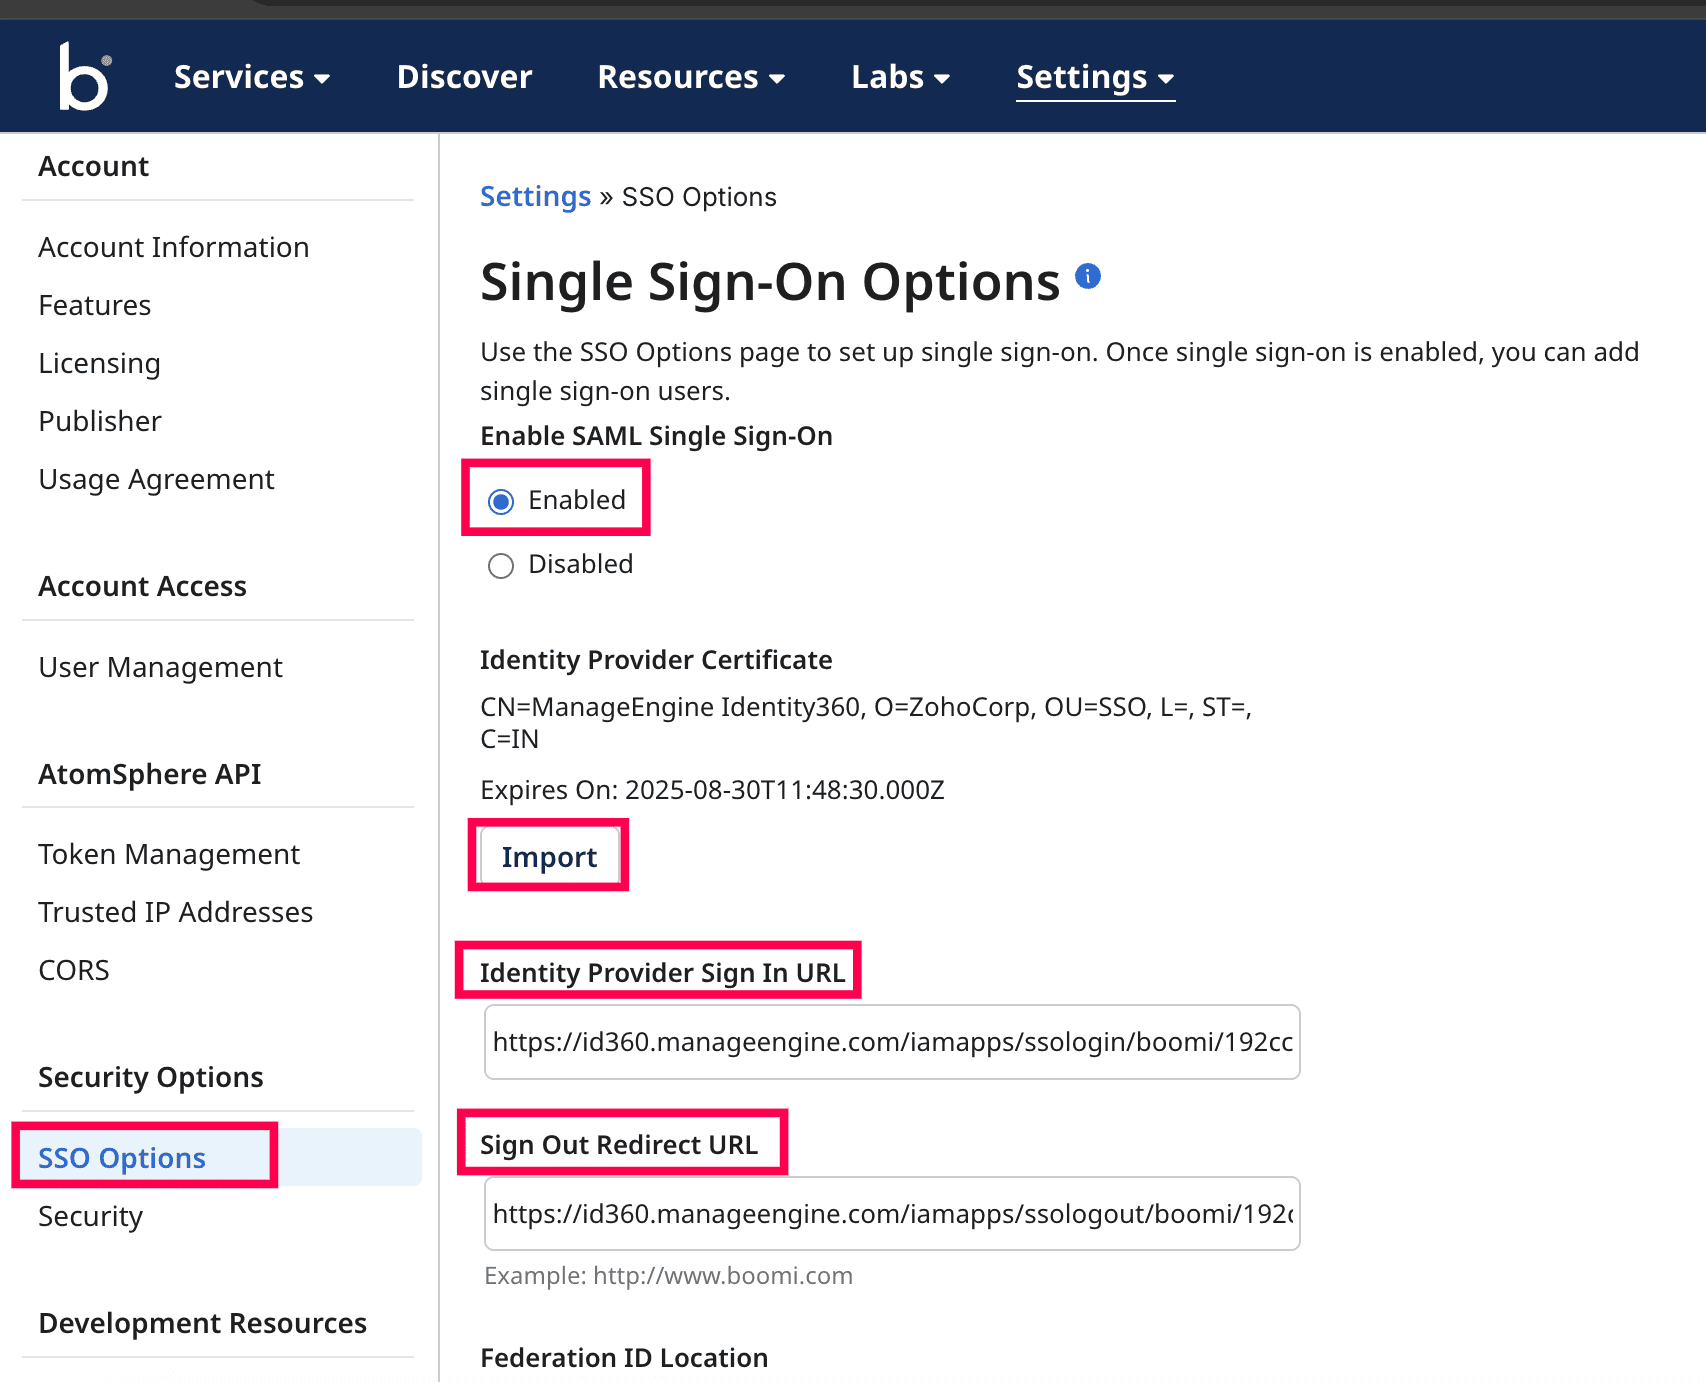Select the Disabled radio button
Image resolution: width=1706 pixels, height=1382 pixels.
[x=501, y=565]
